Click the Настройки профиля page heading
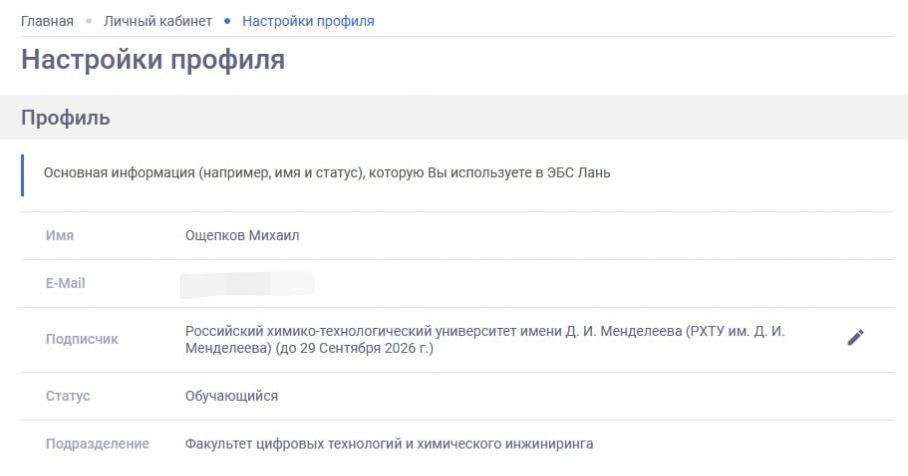This screenshot has height=476, width=908. click(153, 59)
